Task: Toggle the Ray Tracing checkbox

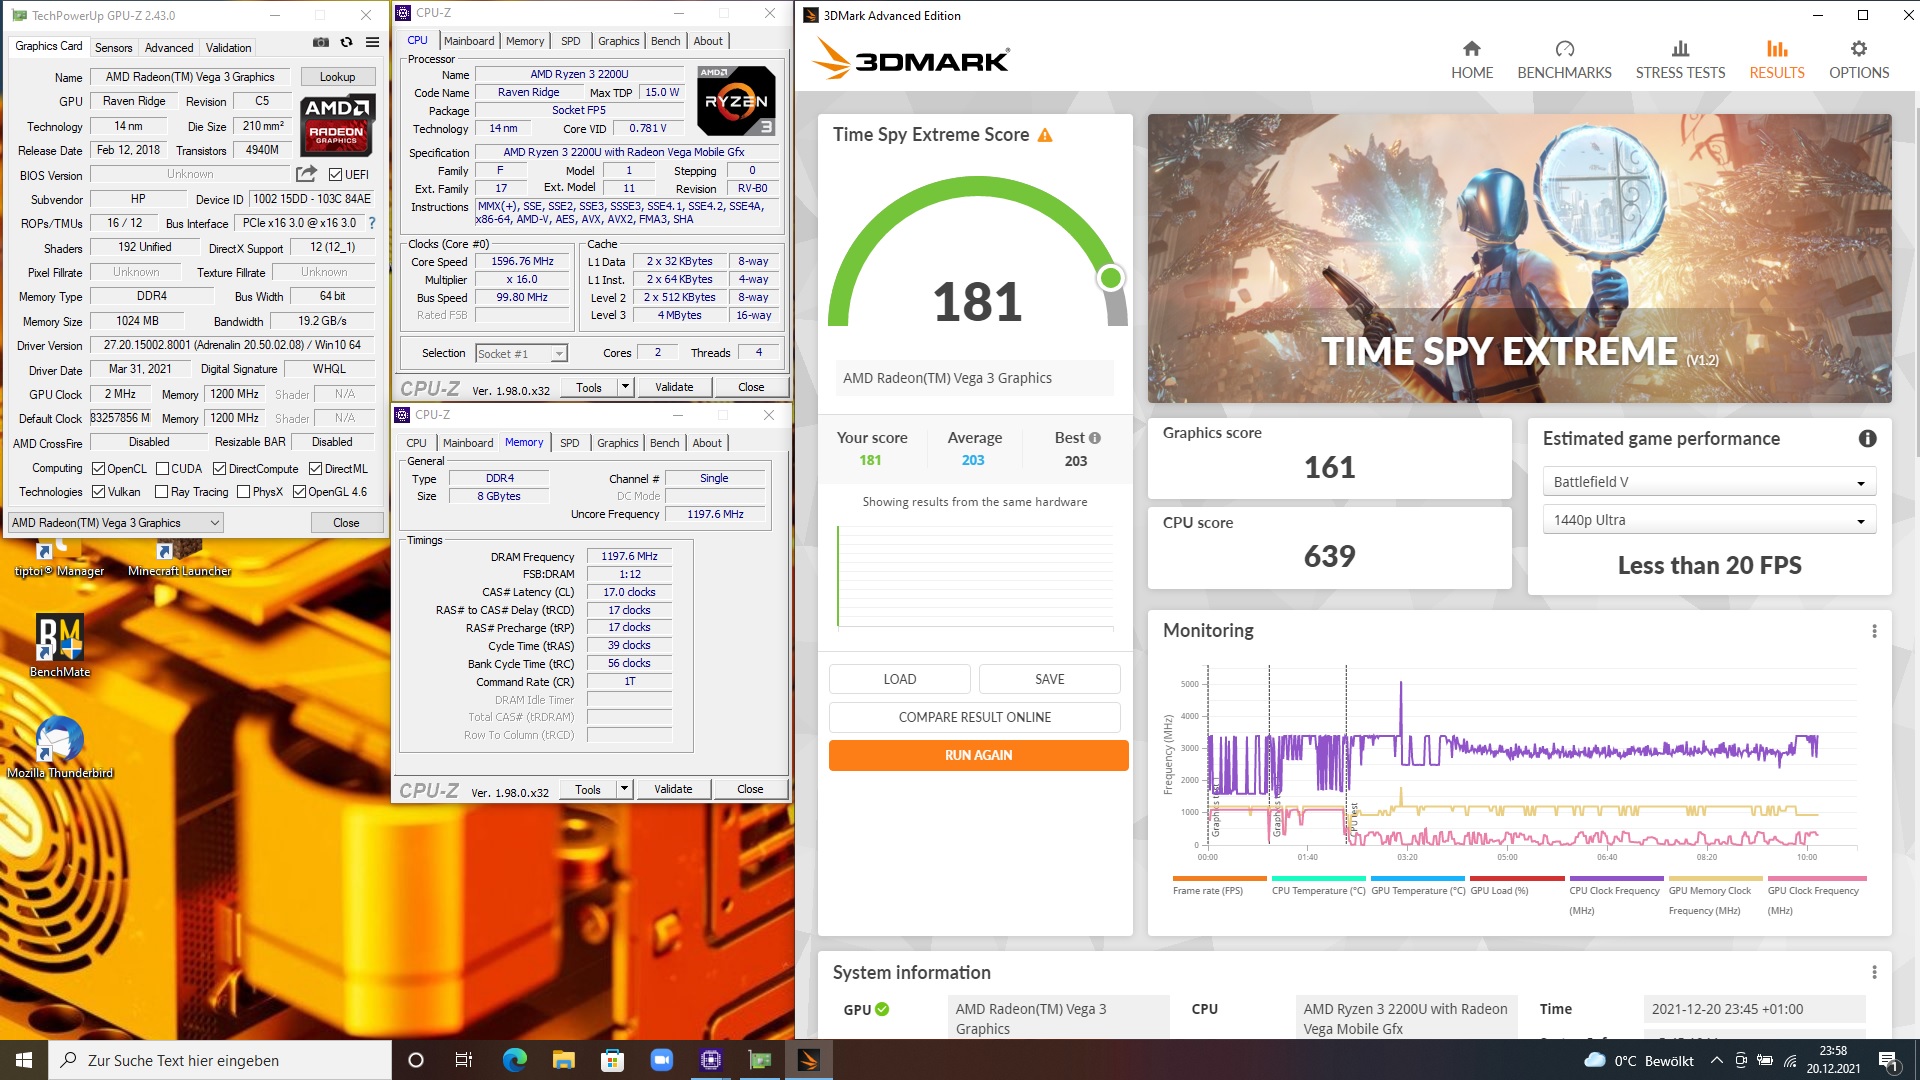Action: (161, 492)
